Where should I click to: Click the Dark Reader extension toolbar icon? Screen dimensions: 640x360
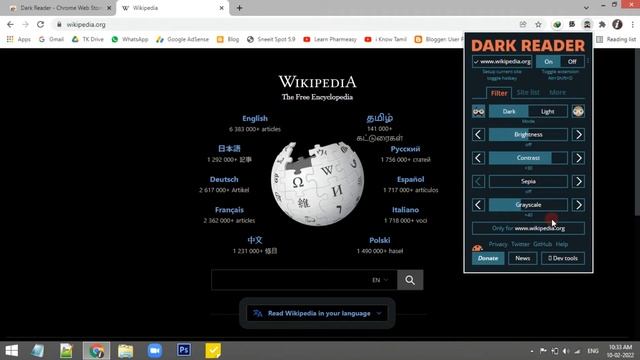pyautogui.click(x=587, y=24)
